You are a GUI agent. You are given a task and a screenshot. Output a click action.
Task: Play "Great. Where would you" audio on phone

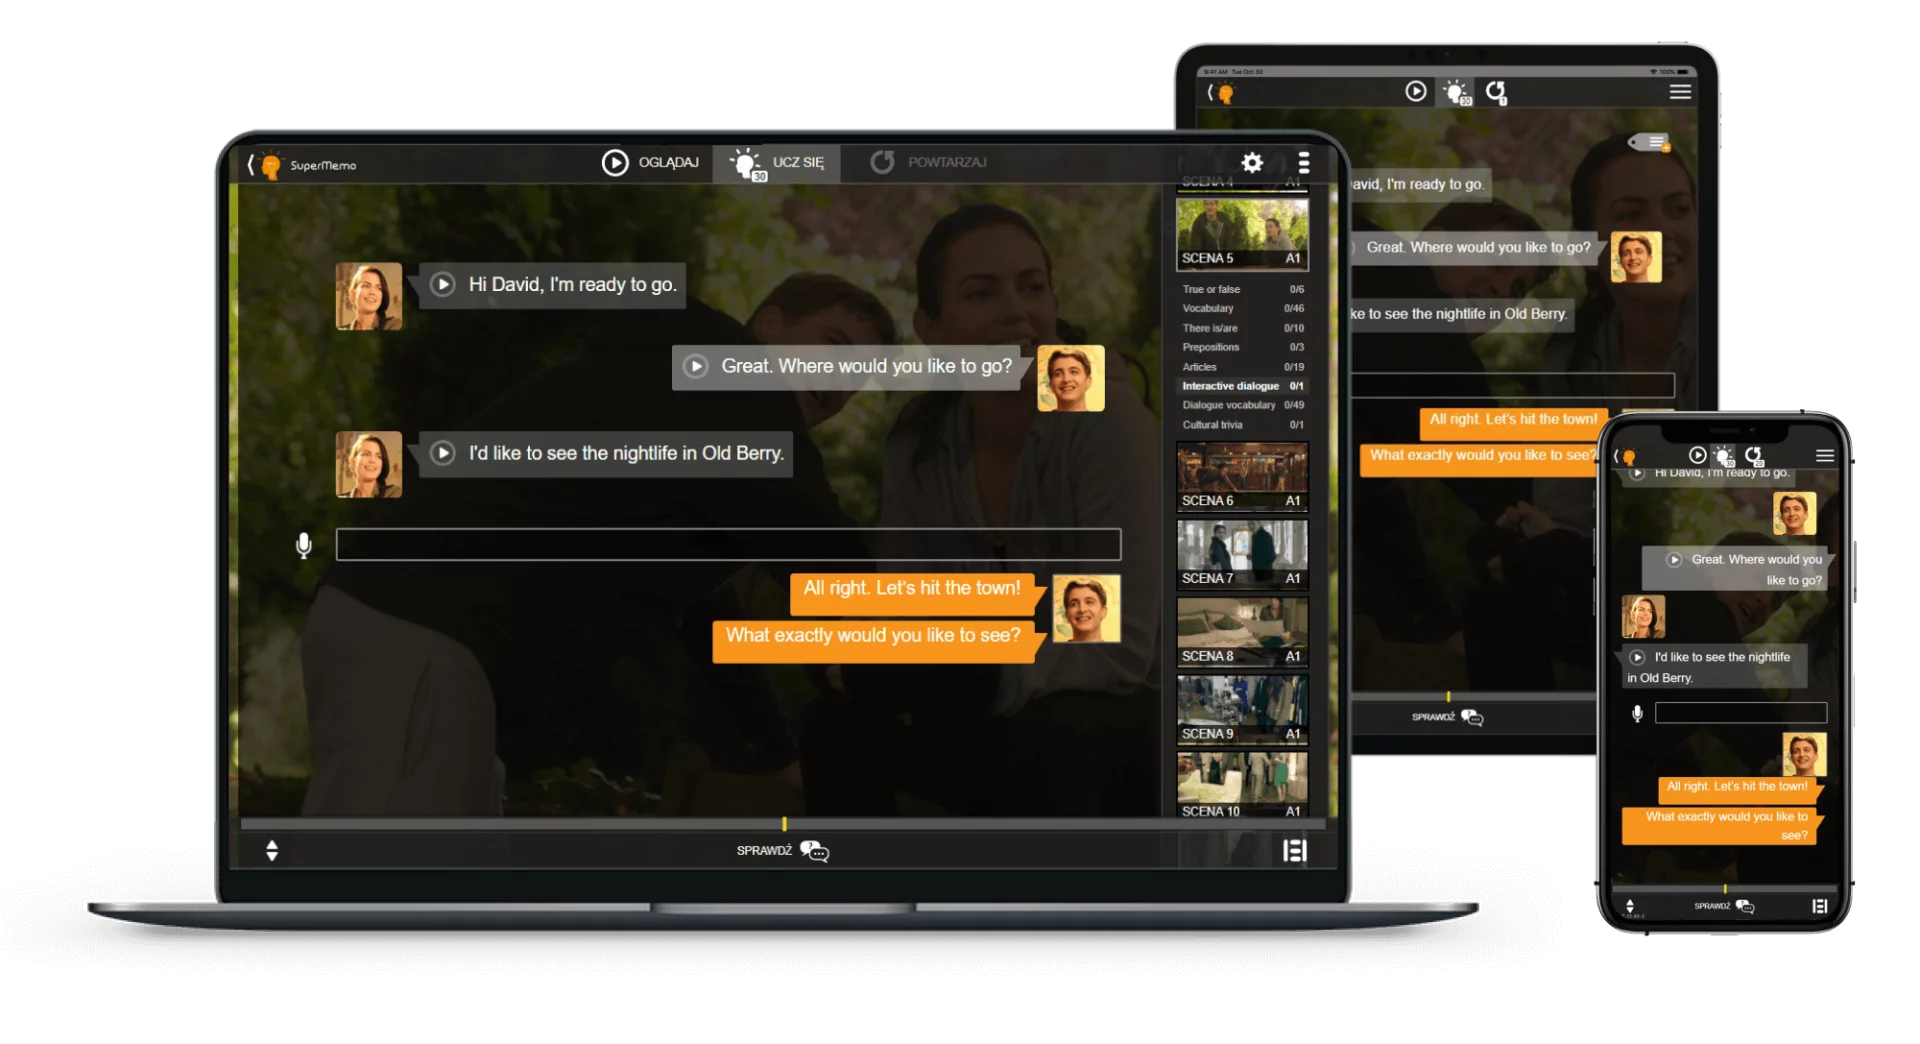coord(1674,560)
